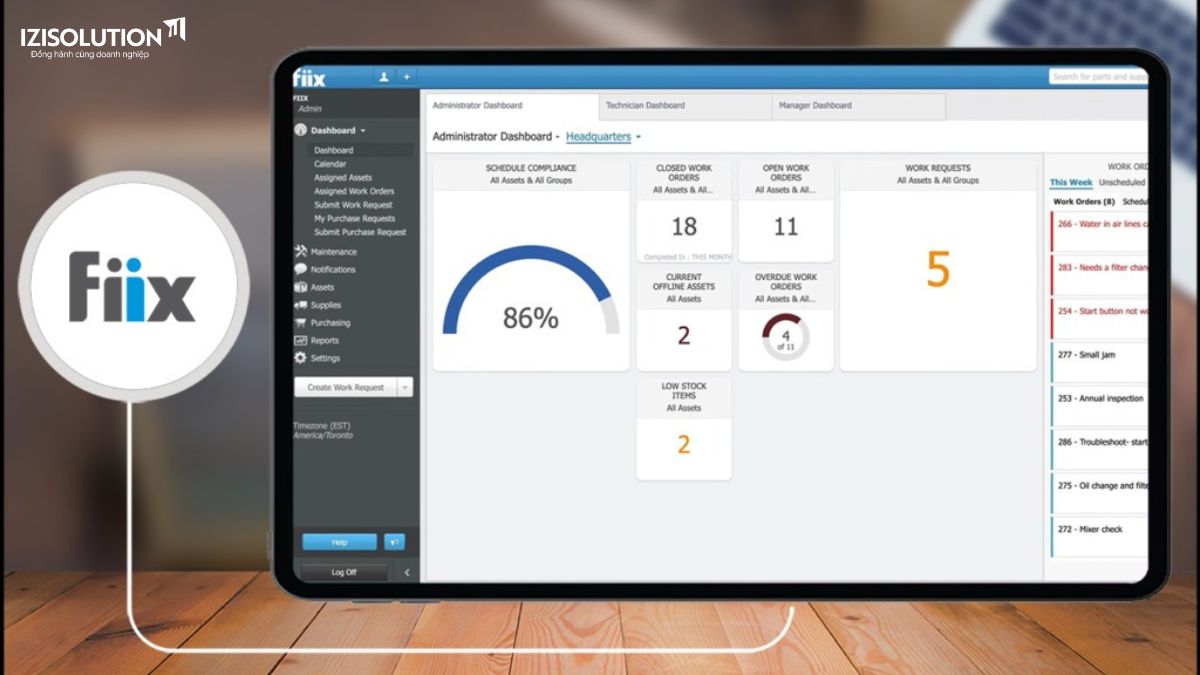Open Reports via the chart icon
Image resolution: width=1200 pixels, height=675 pixels.
pyautogui.click(x=301, y=341)
